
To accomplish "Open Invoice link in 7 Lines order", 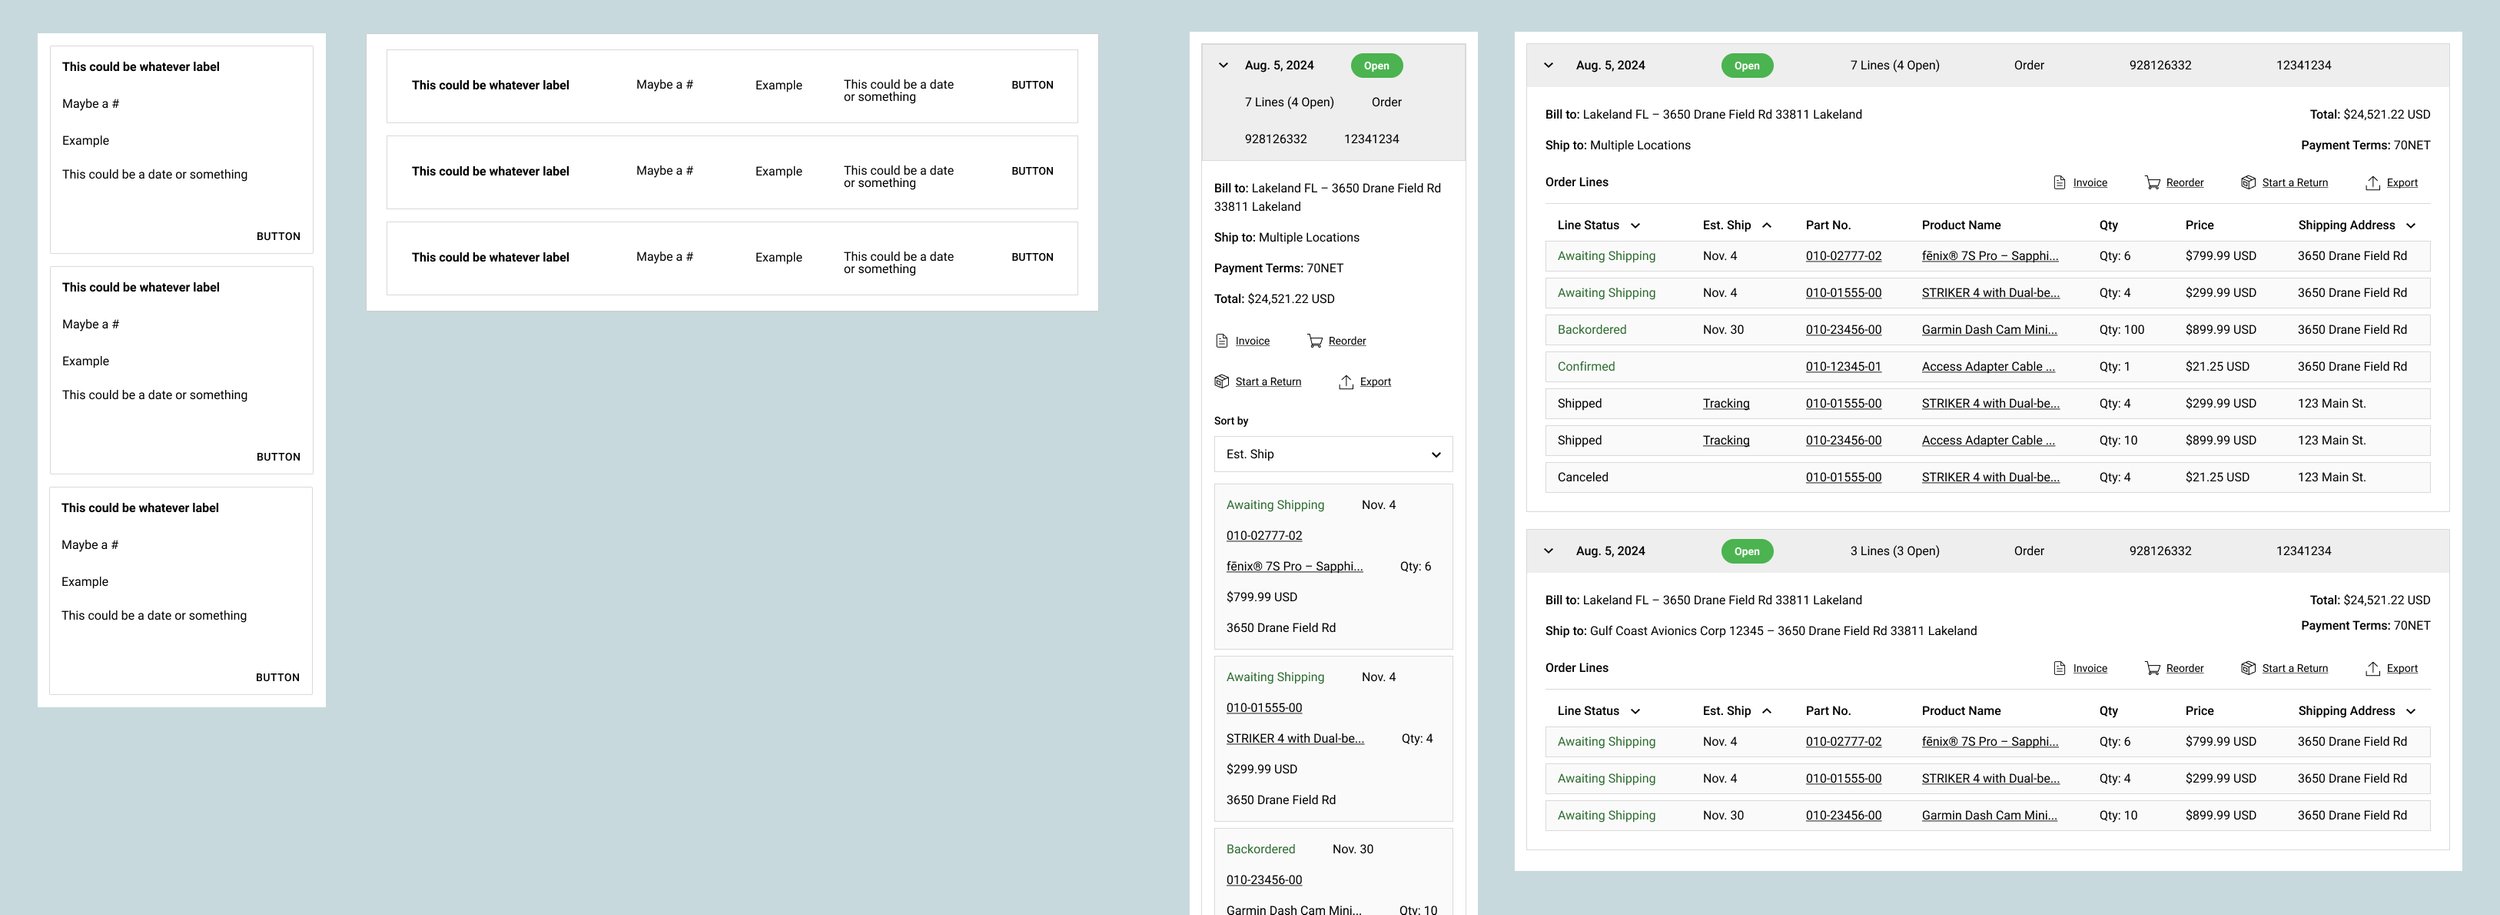I will pyautogui.click(x=2090, y=183).
